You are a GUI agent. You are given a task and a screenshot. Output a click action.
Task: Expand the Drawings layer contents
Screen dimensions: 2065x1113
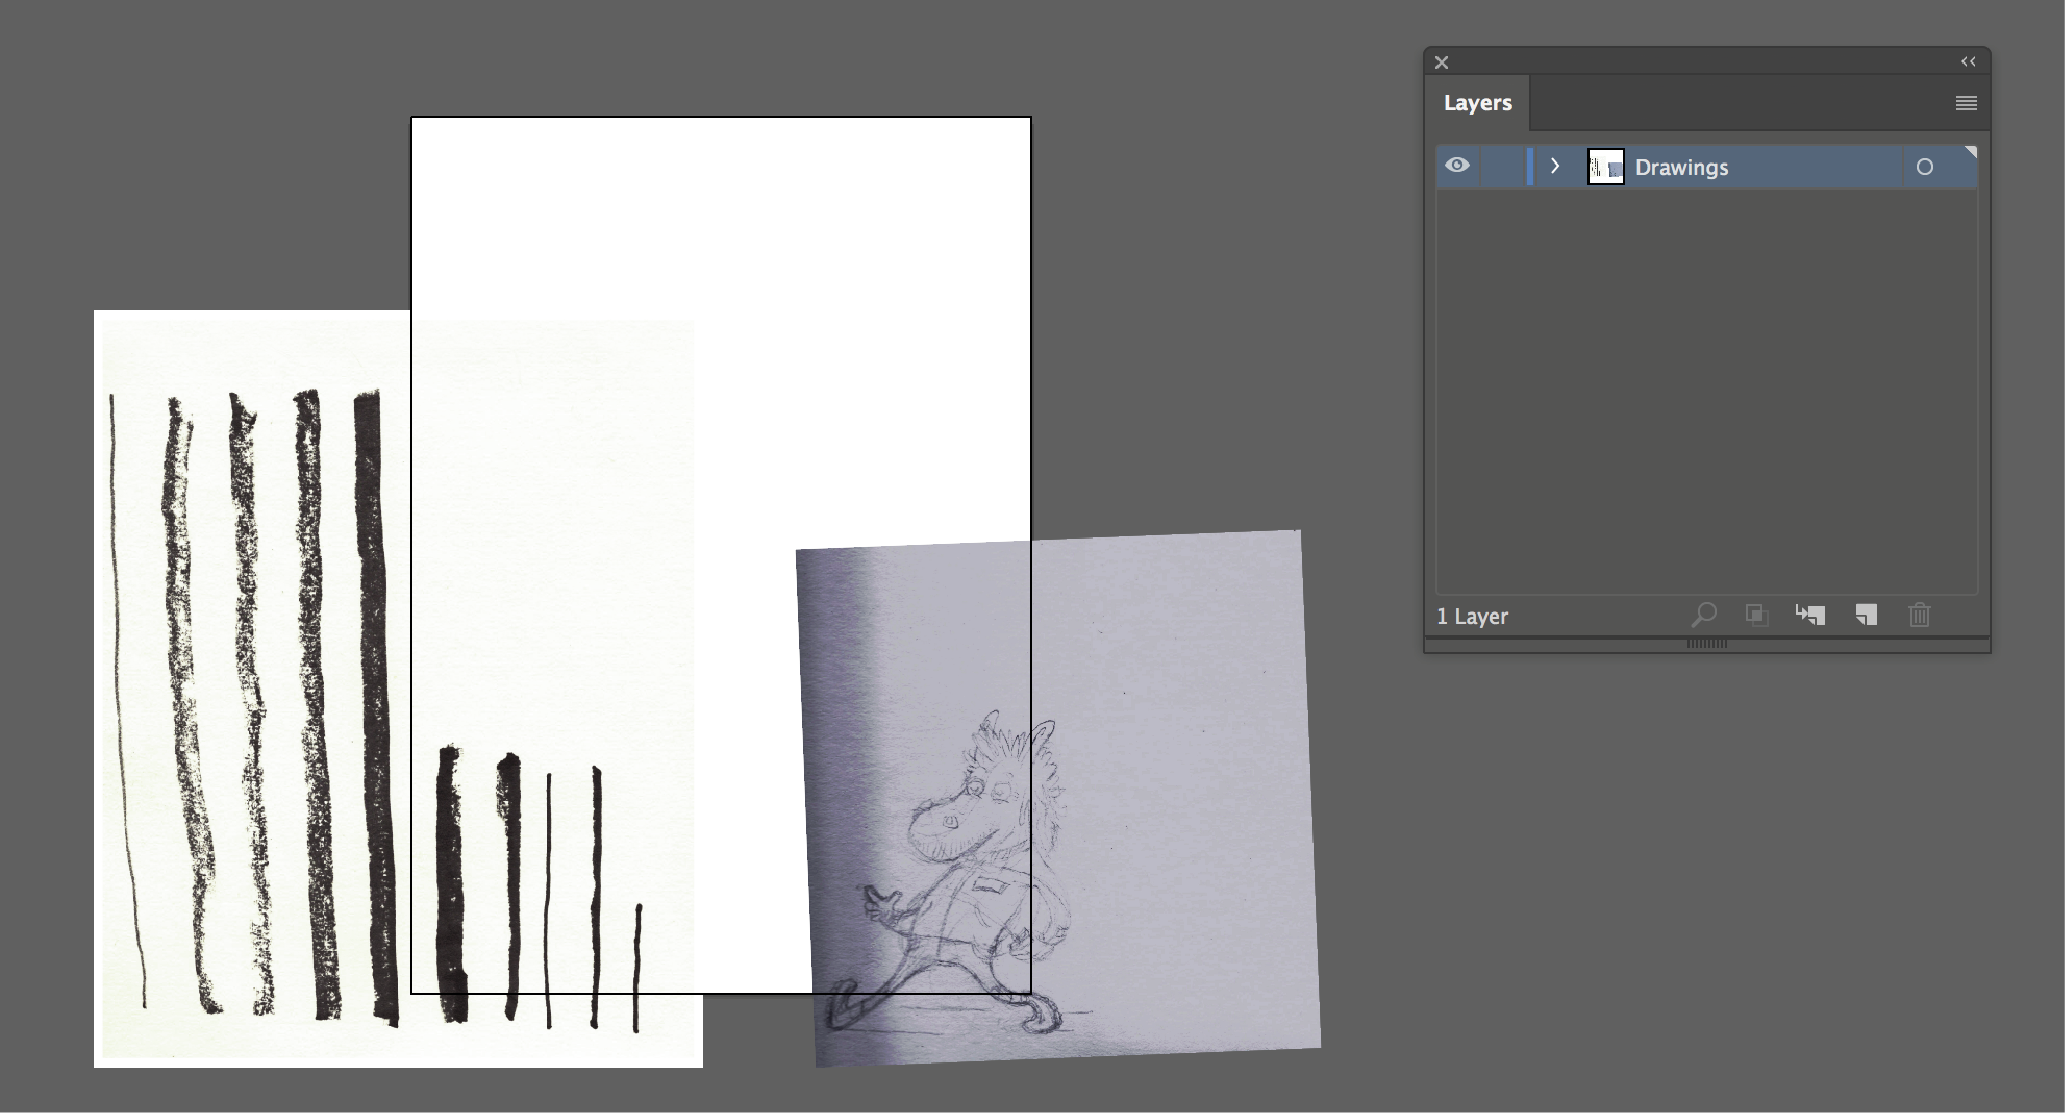point(1555,166)
